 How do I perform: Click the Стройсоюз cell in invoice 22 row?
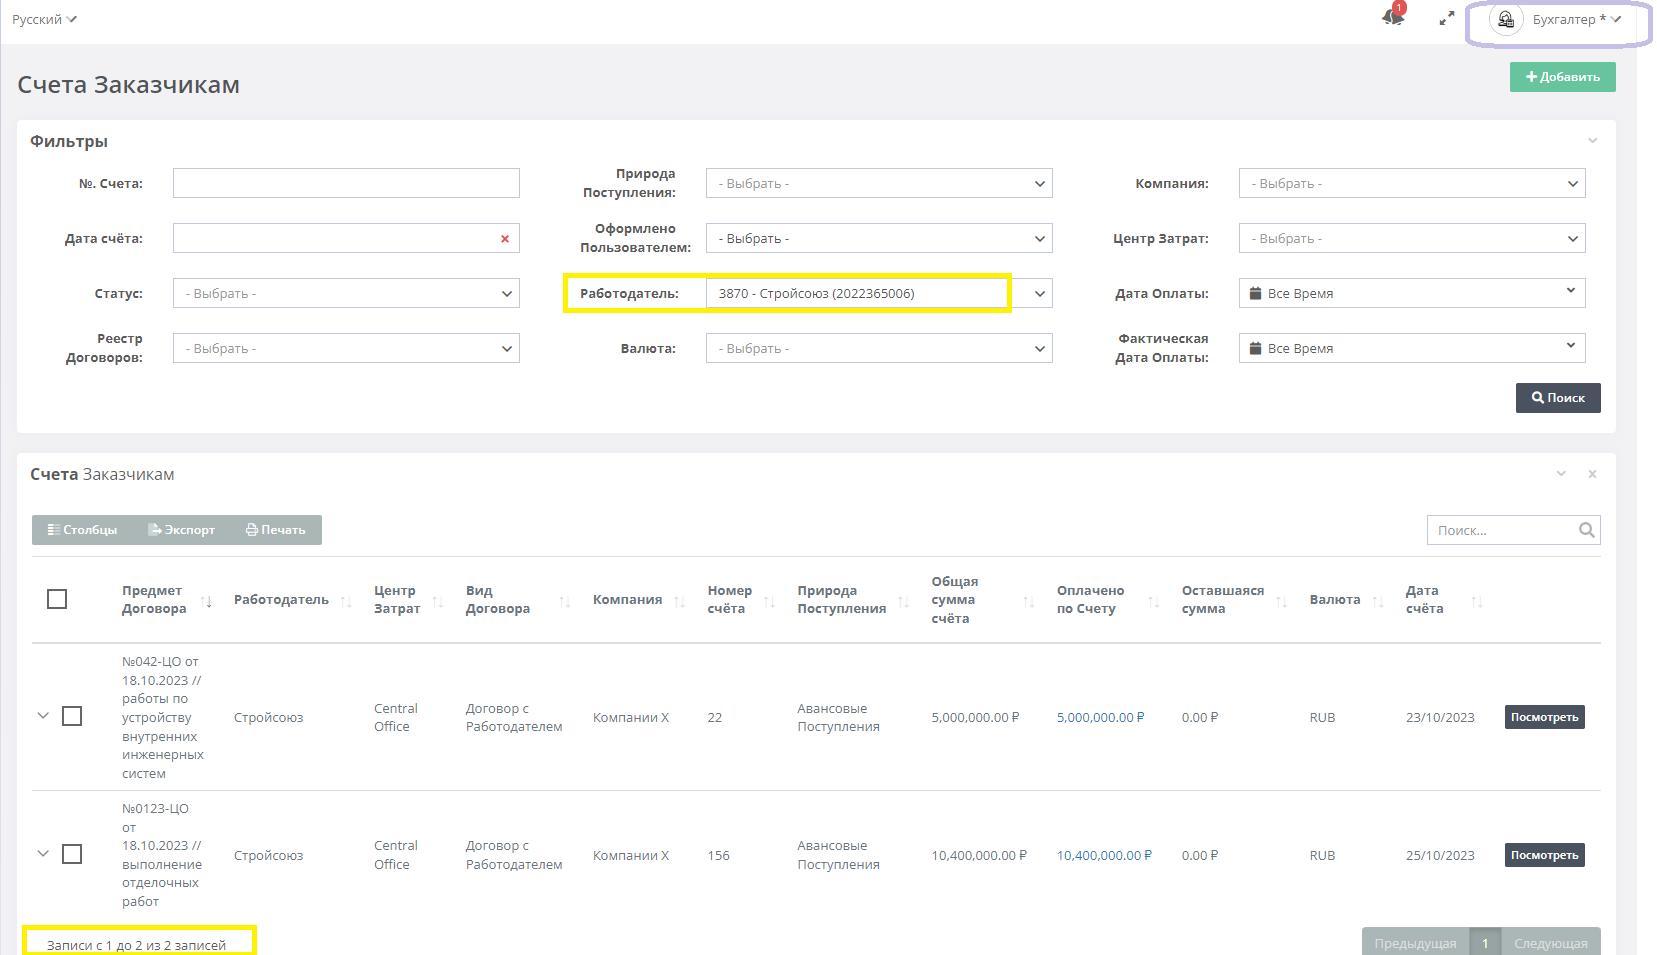pos(268,717)
